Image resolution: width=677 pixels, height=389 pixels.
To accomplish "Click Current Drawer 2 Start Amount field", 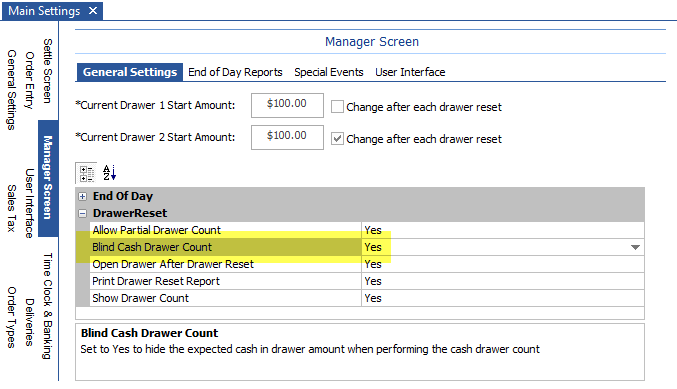I will pos(287,137).
